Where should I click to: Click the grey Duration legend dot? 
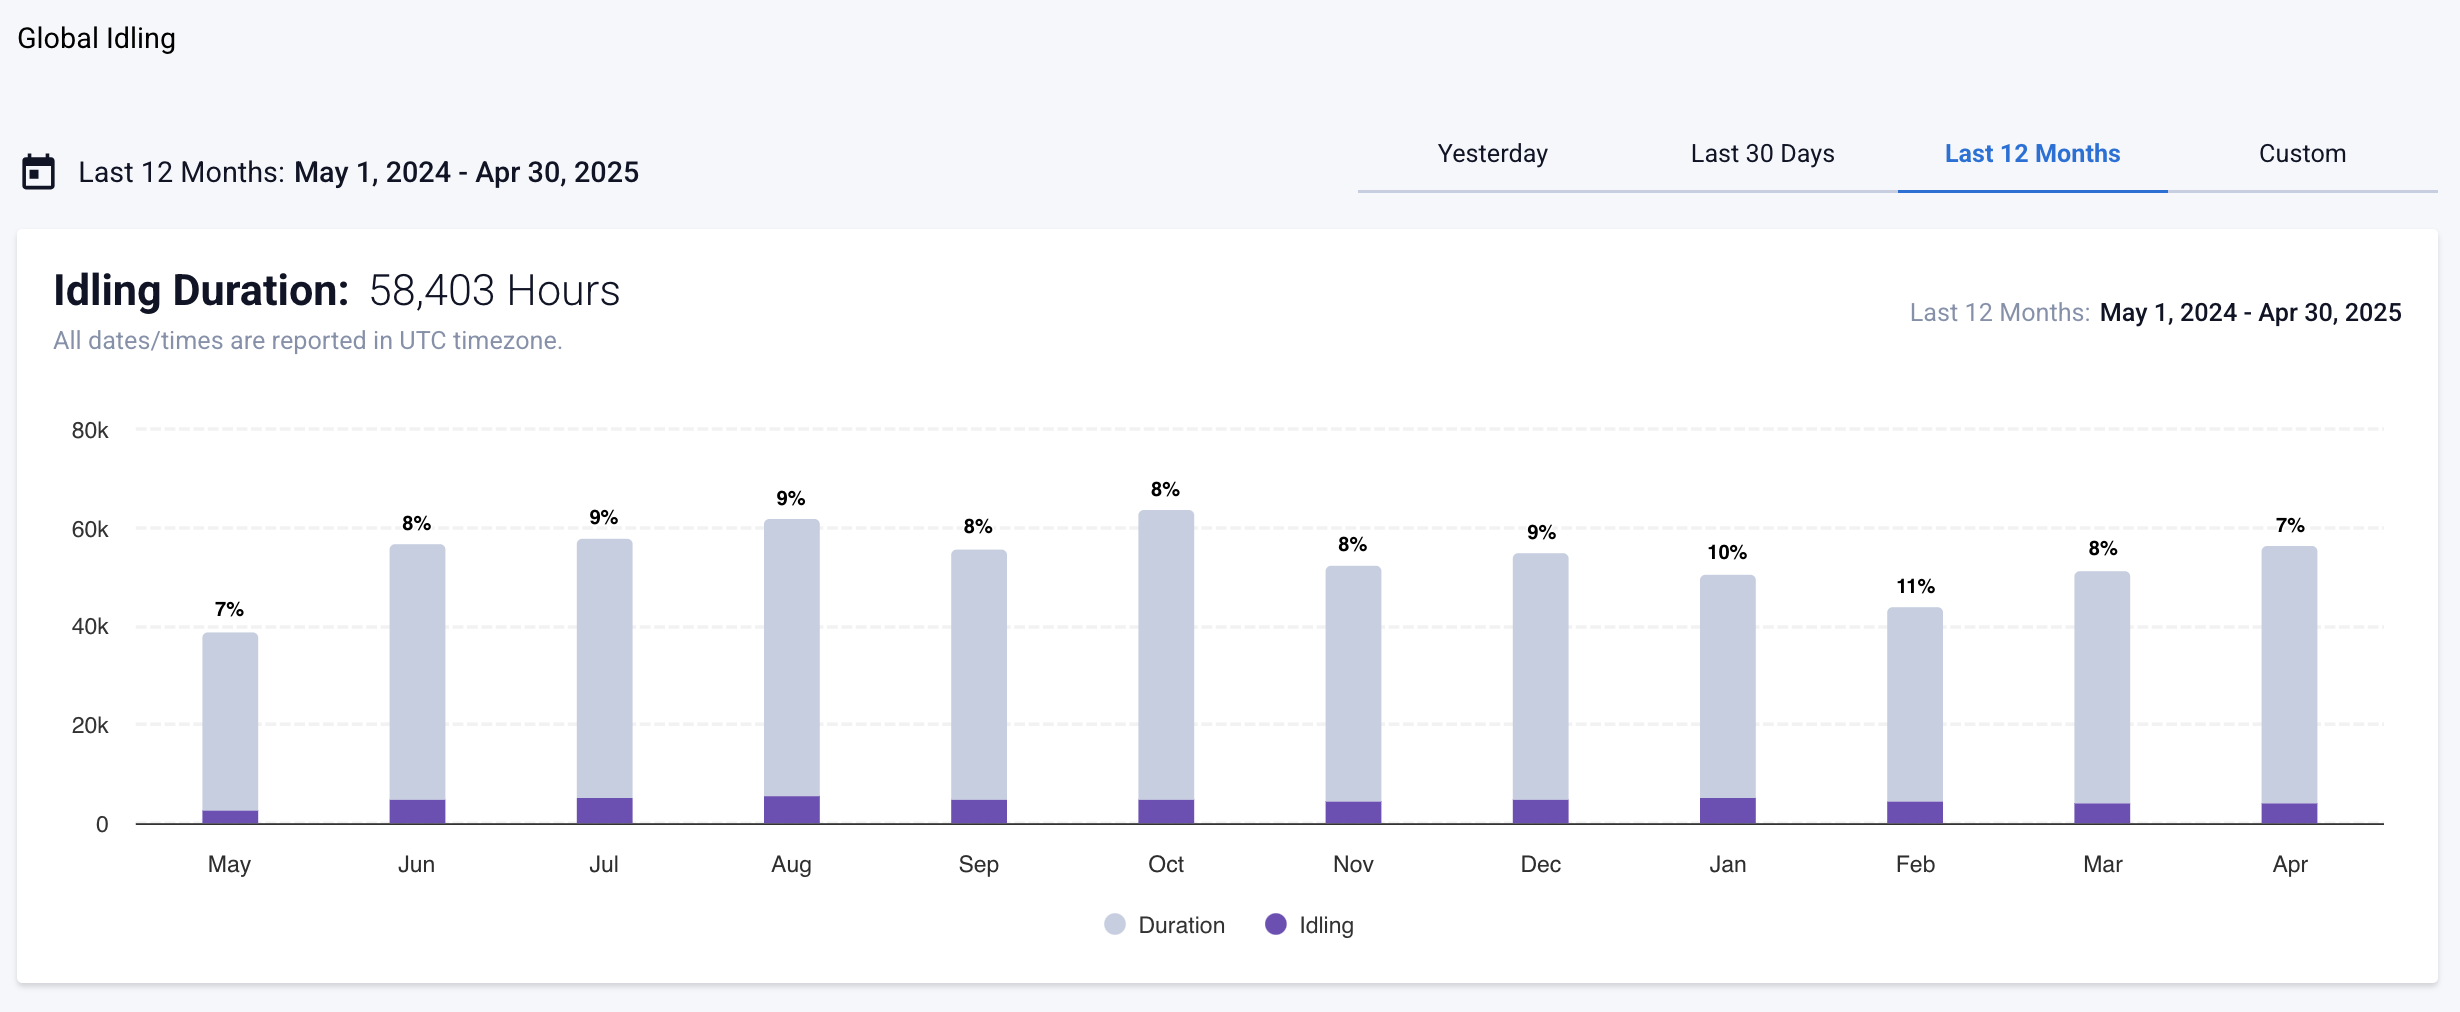(x=1114, y=925)
